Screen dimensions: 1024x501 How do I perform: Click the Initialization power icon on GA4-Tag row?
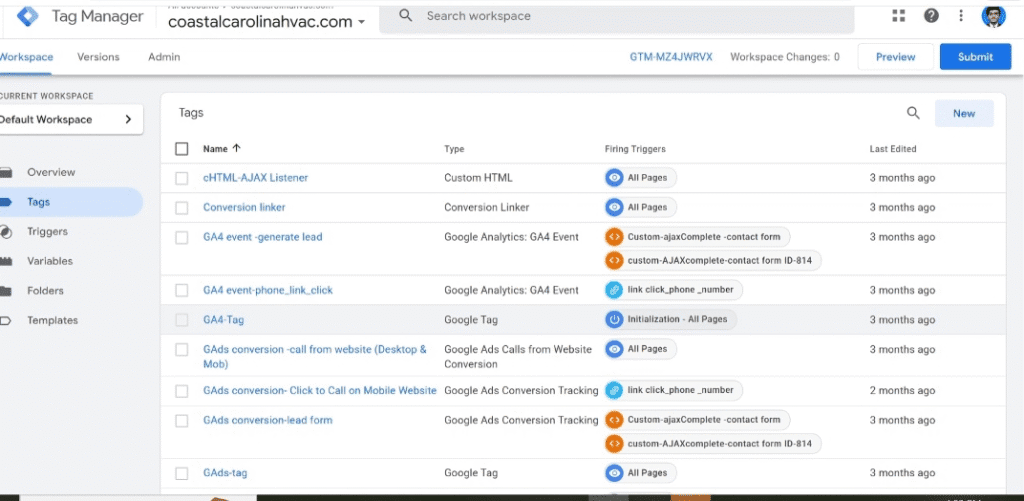614,319
